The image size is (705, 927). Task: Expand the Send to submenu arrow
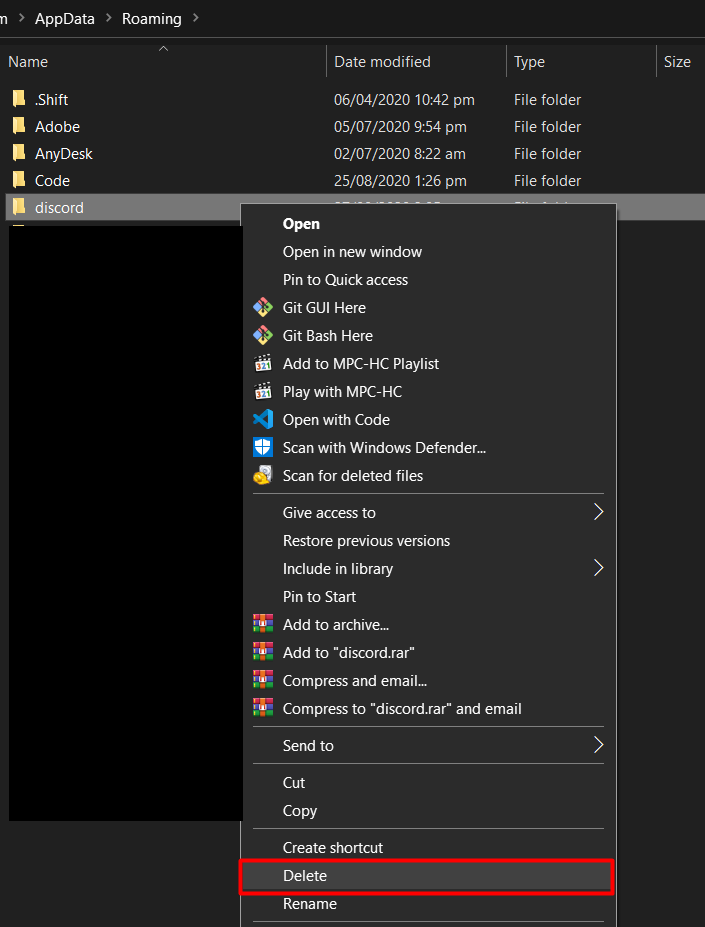[598, 745]
